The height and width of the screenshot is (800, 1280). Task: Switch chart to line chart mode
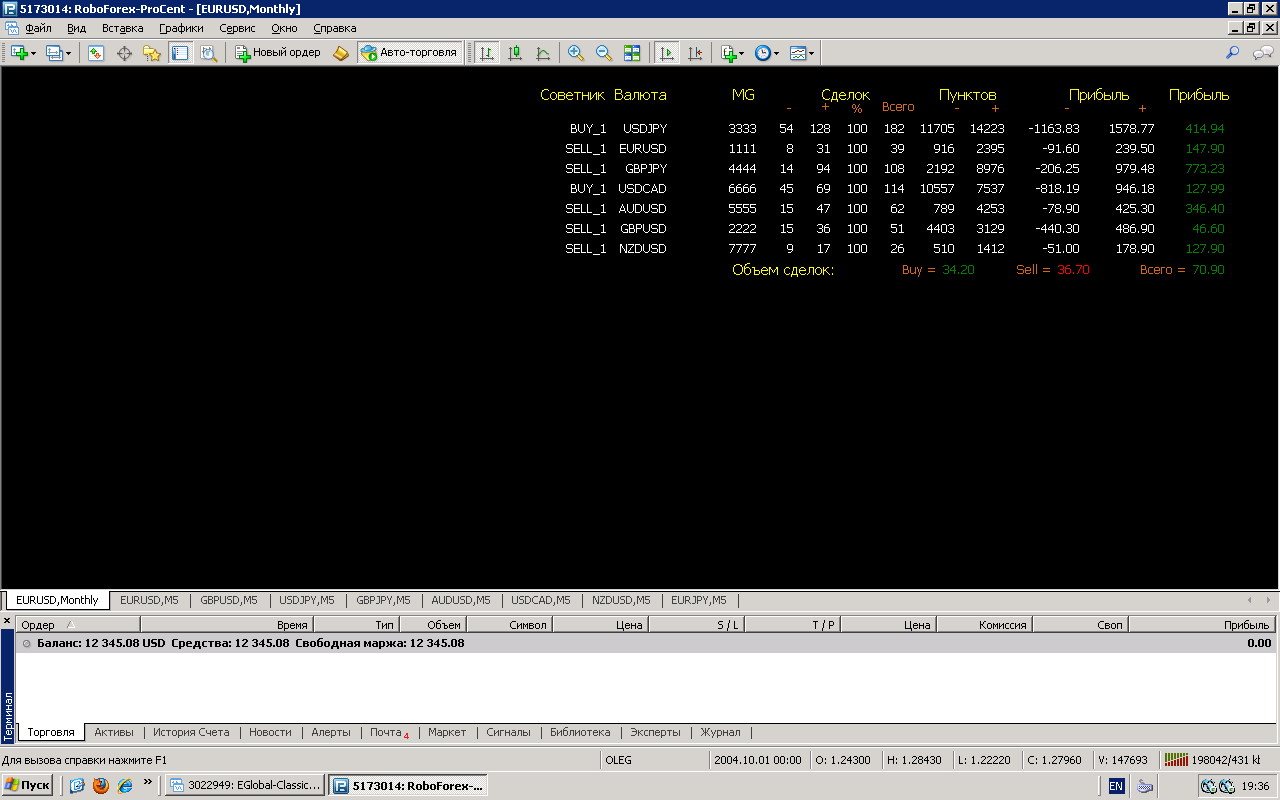[x=543, y=53]
